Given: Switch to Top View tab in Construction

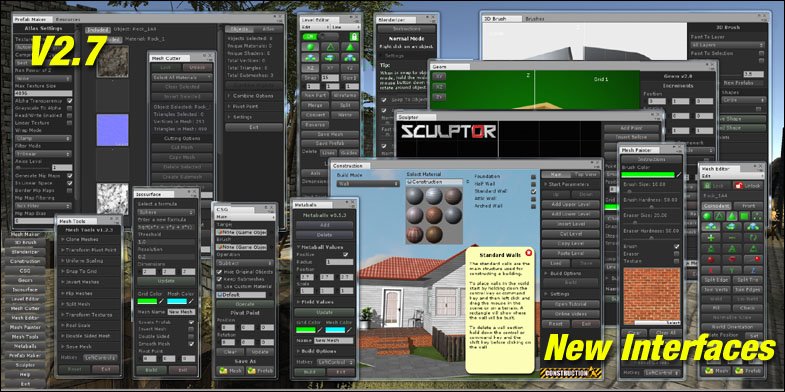Looking at the screenshot, I should (586, 174).
